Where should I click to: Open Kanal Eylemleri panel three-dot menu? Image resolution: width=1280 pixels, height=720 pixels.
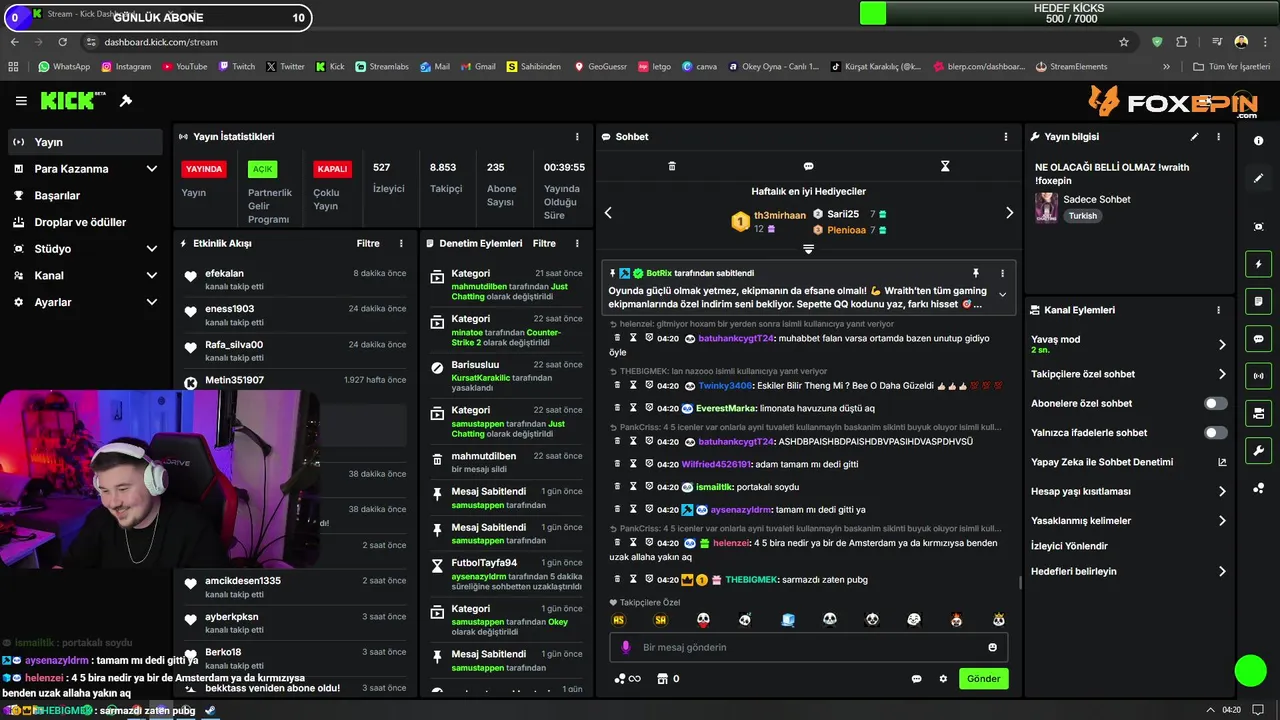coord(1218,310)
